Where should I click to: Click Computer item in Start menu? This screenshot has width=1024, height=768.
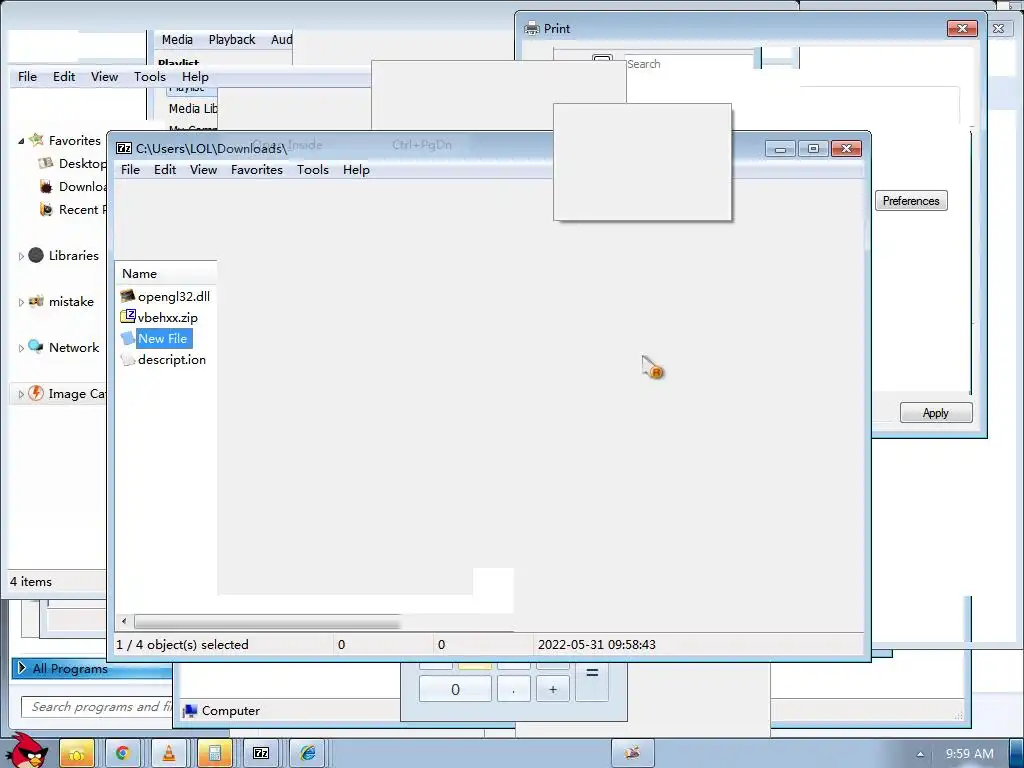click(x=222, y=711)
